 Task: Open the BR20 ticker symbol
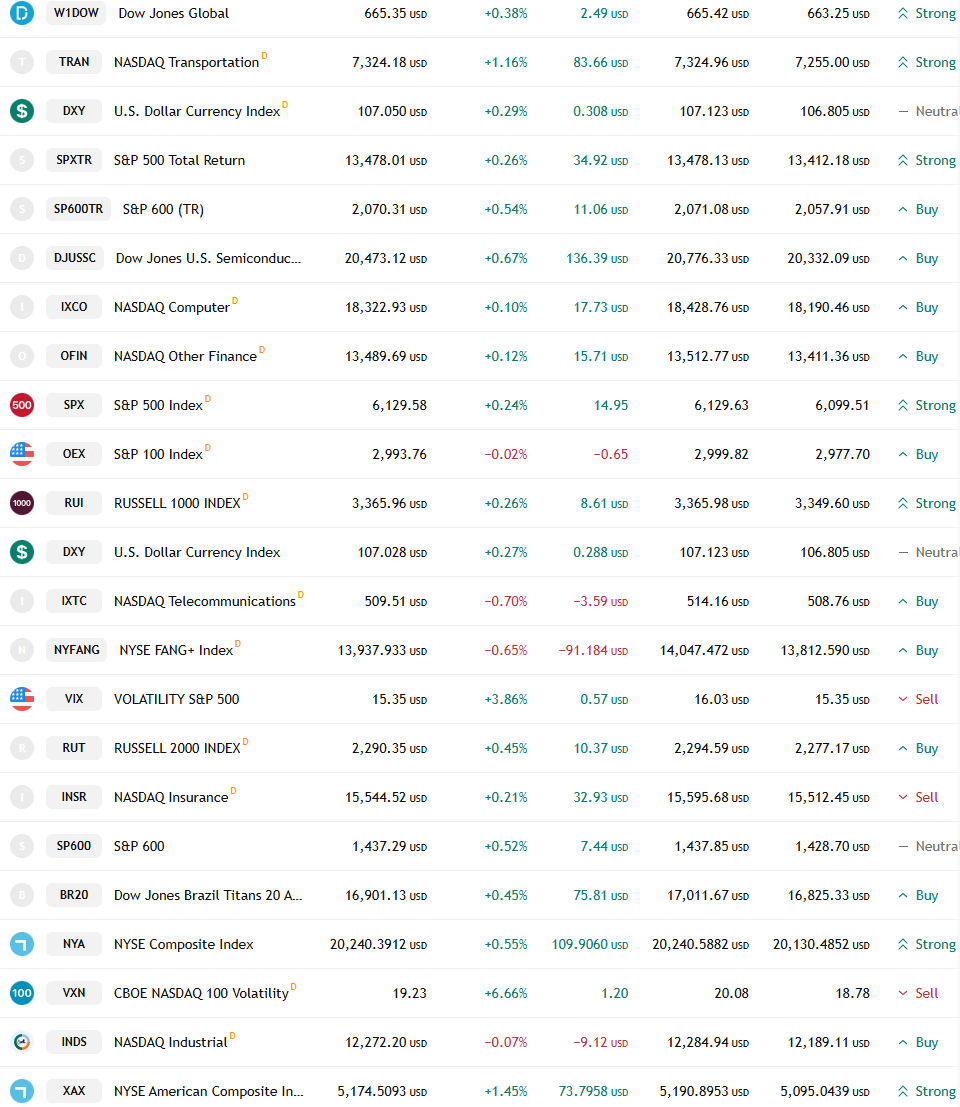click(x=74, y=895)
